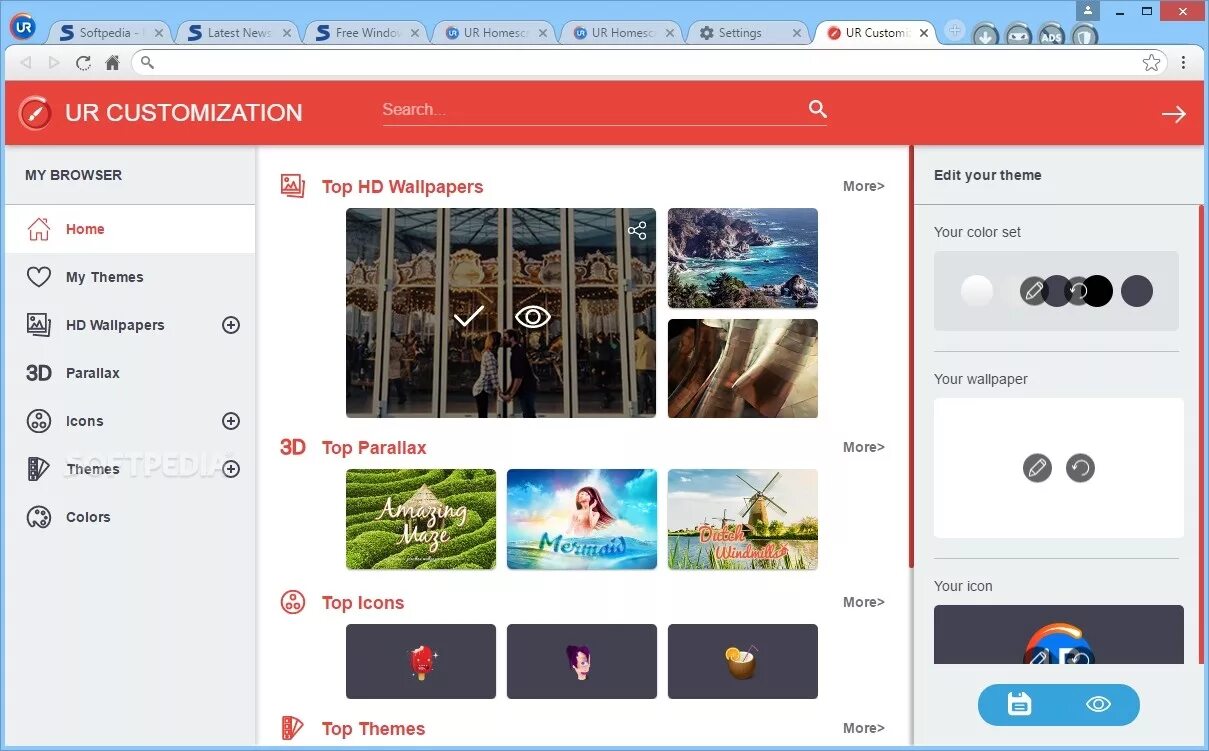1209x751 pixels.
Task: Bookmark this page with the star
Action: tap(1151, 63)
